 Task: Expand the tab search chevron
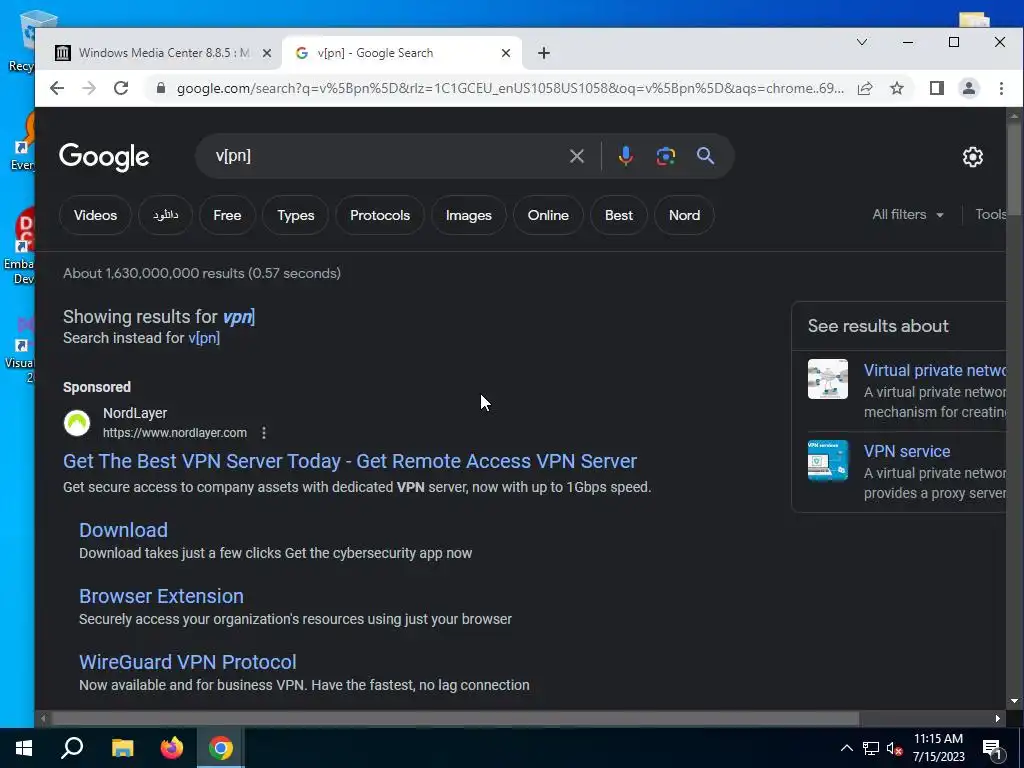[862, 42]
